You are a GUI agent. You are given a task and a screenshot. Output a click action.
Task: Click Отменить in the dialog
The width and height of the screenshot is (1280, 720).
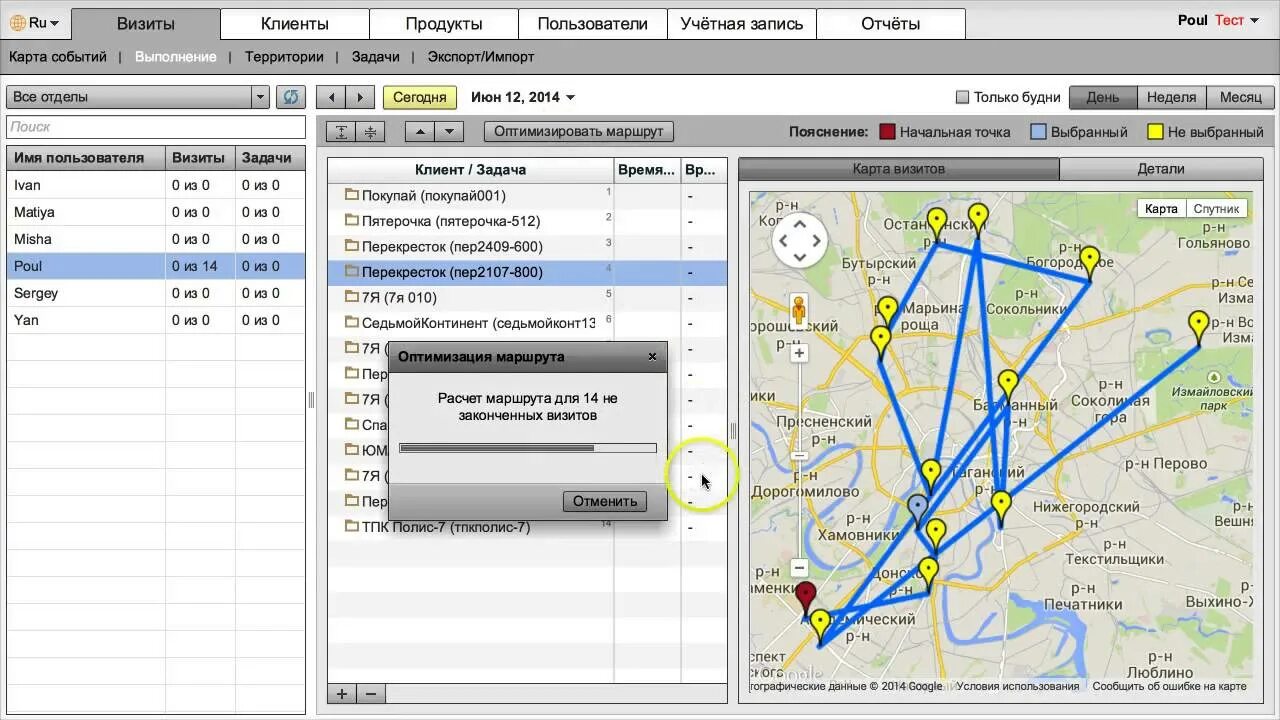(605, 501)
